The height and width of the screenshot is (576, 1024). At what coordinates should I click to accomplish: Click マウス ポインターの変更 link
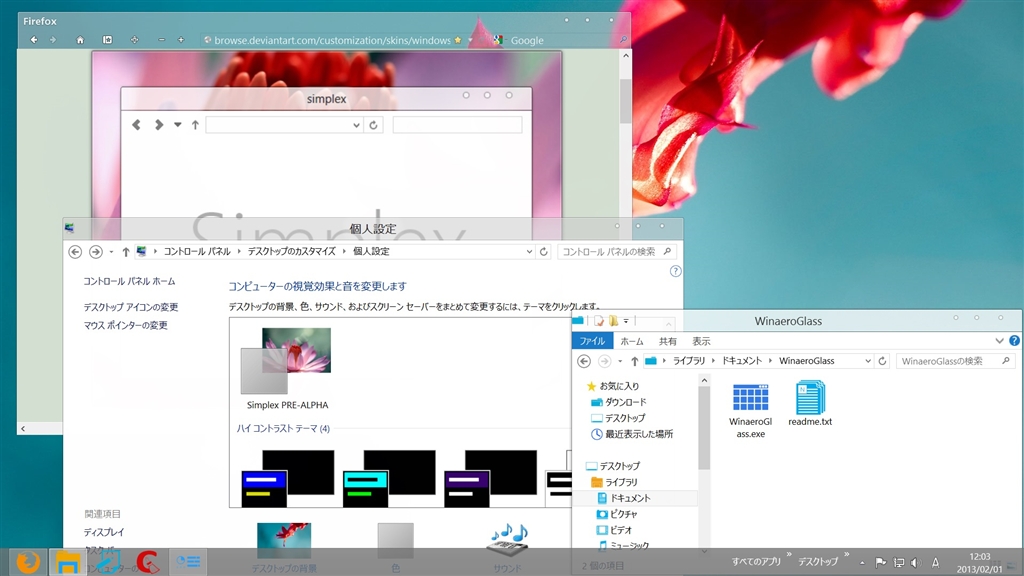125,325
